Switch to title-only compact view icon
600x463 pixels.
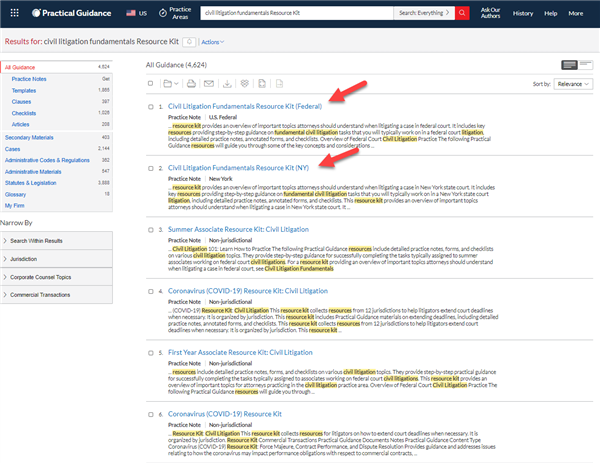coord(585,65)
